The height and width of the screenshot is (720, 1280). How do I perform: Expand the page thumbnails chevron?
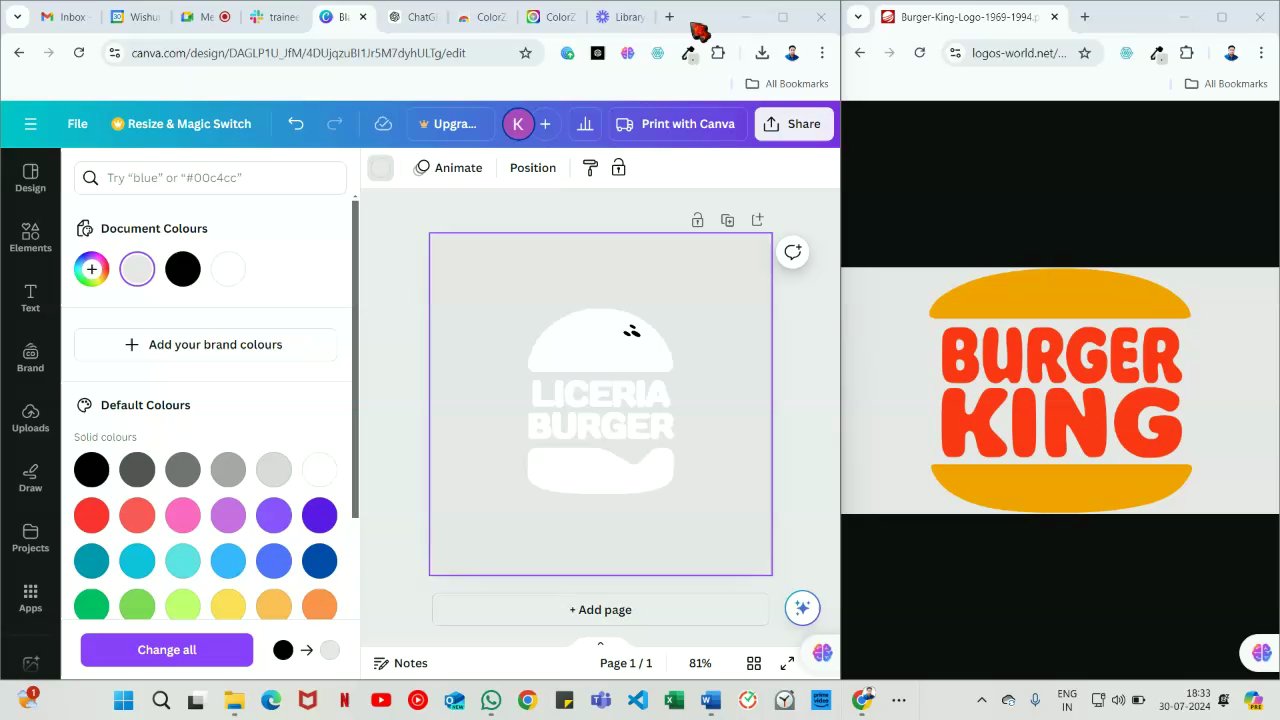tap(600, 643)
